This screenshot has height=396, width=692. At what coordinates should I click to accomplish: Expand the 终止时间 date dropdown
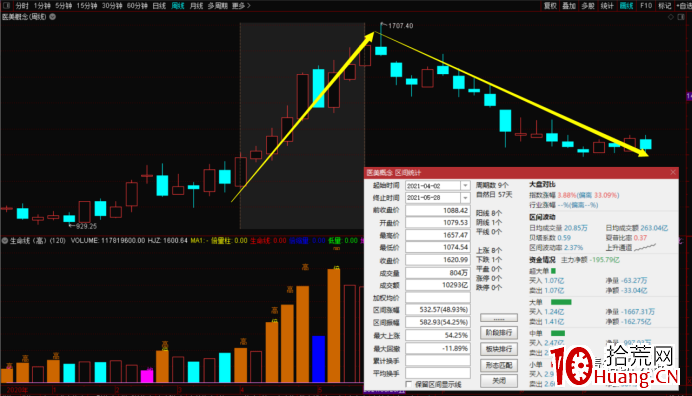[465, 198]
